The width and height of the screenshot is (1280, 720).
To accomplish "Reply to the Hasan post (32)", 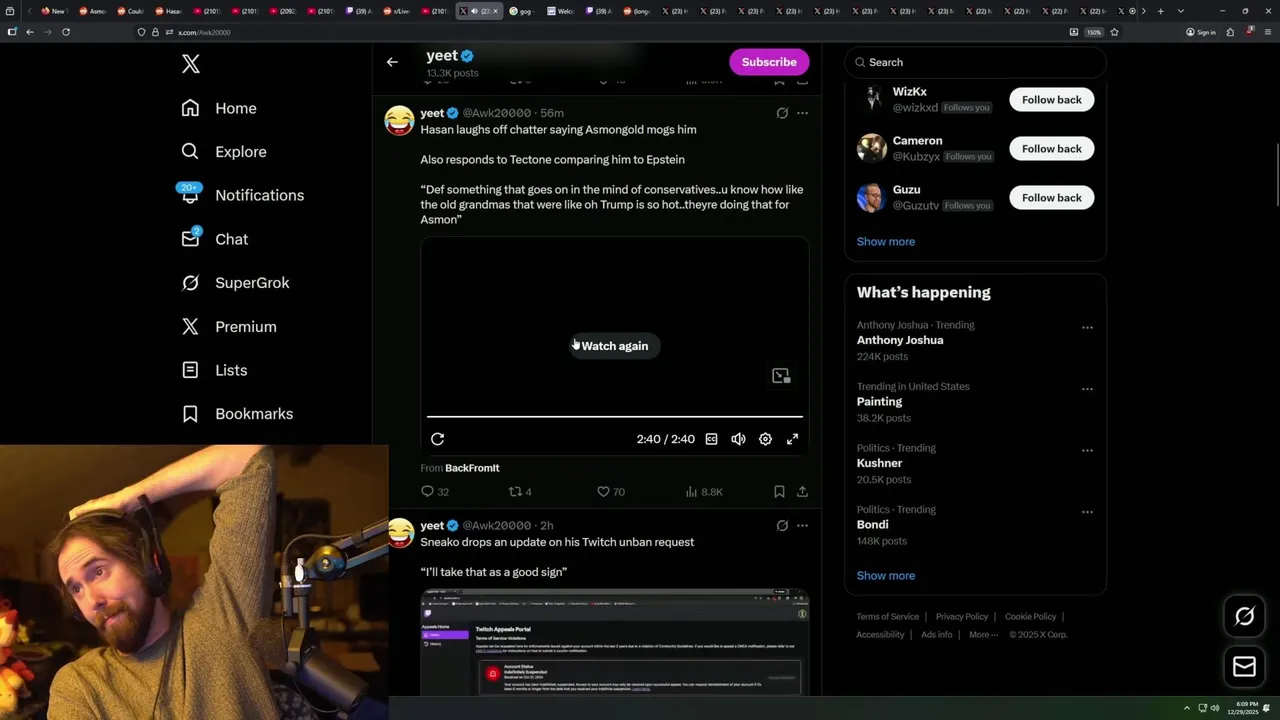I will coord(435,492).
